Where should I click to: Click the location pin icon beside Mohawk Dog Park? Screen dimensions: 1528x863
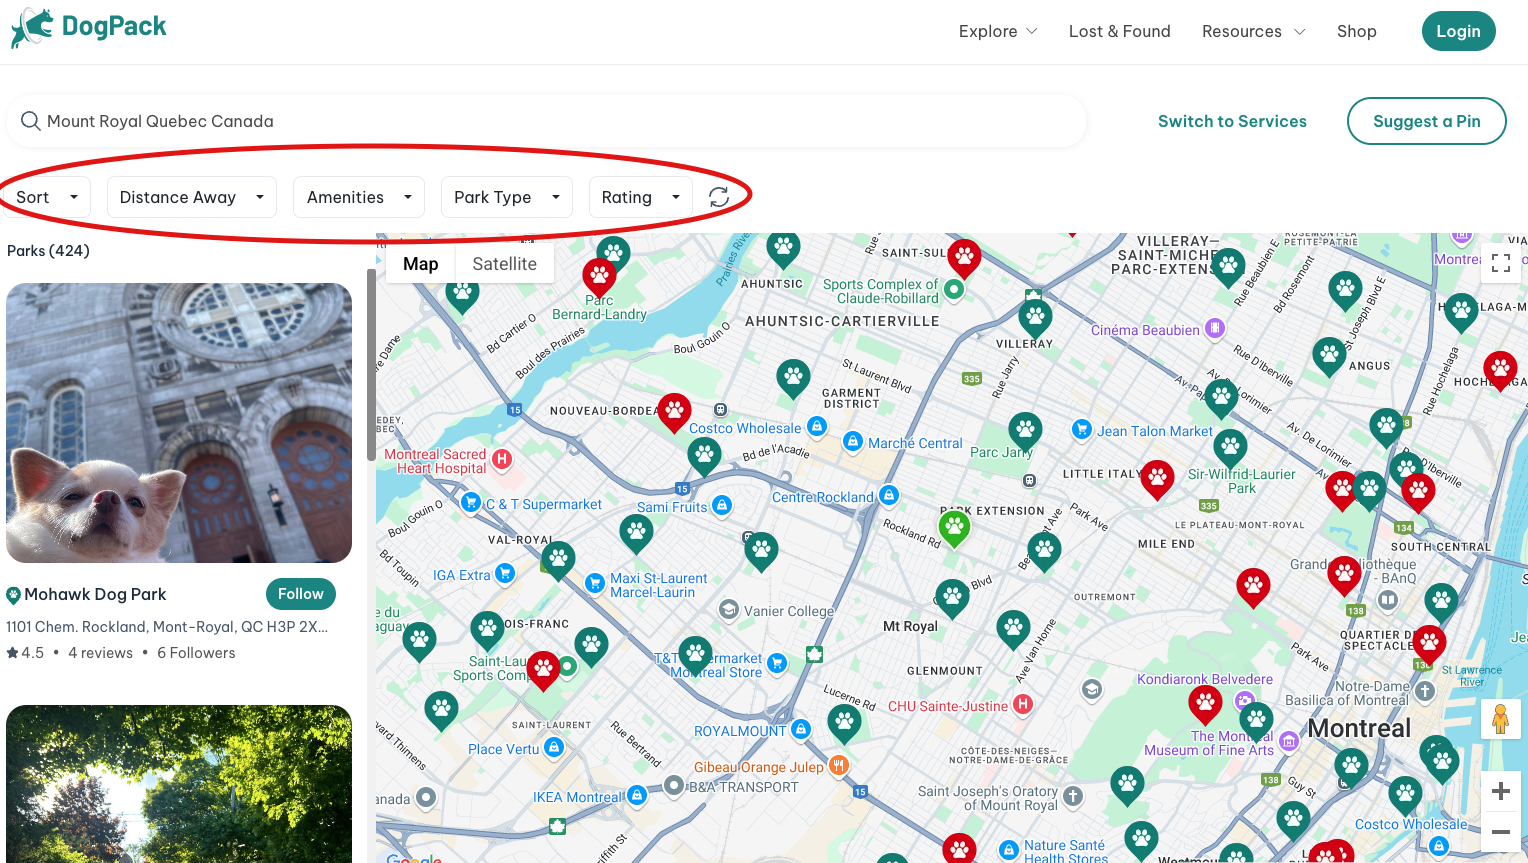coord(13,593)
